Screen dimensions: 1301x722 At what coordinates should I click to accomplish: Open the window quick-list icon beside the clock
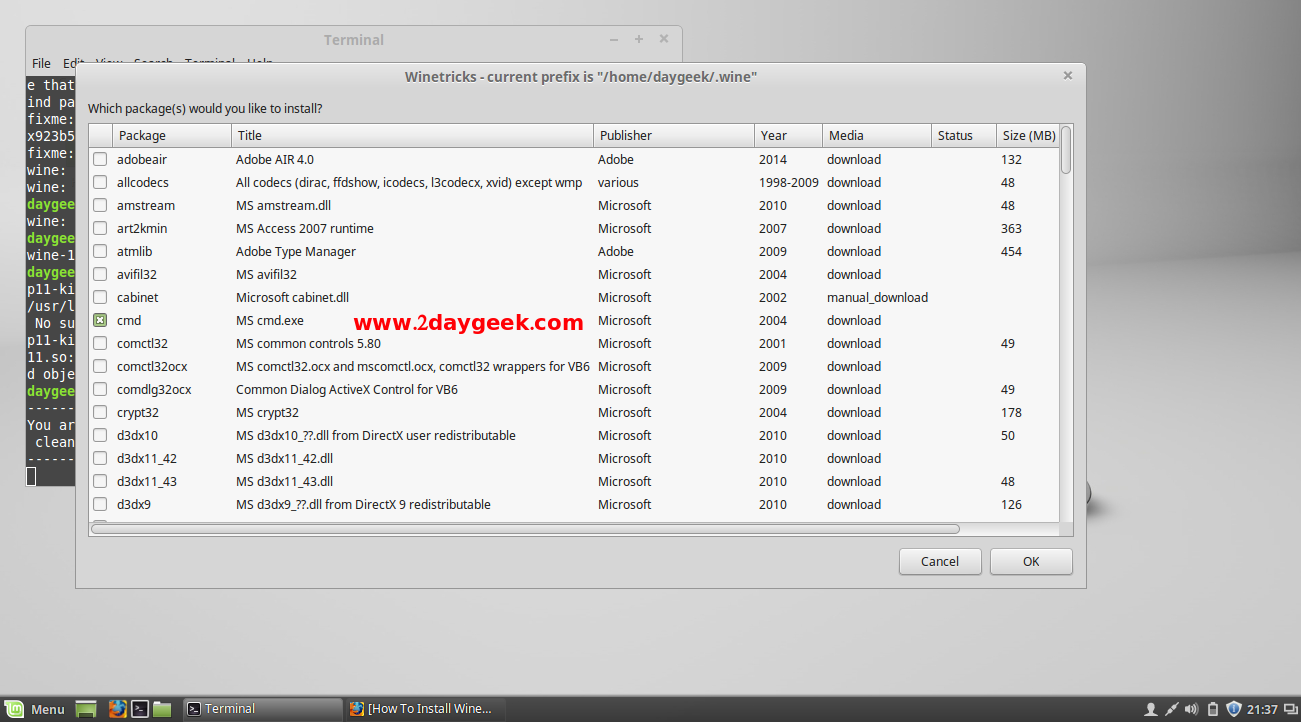[x=1290, y=709]
